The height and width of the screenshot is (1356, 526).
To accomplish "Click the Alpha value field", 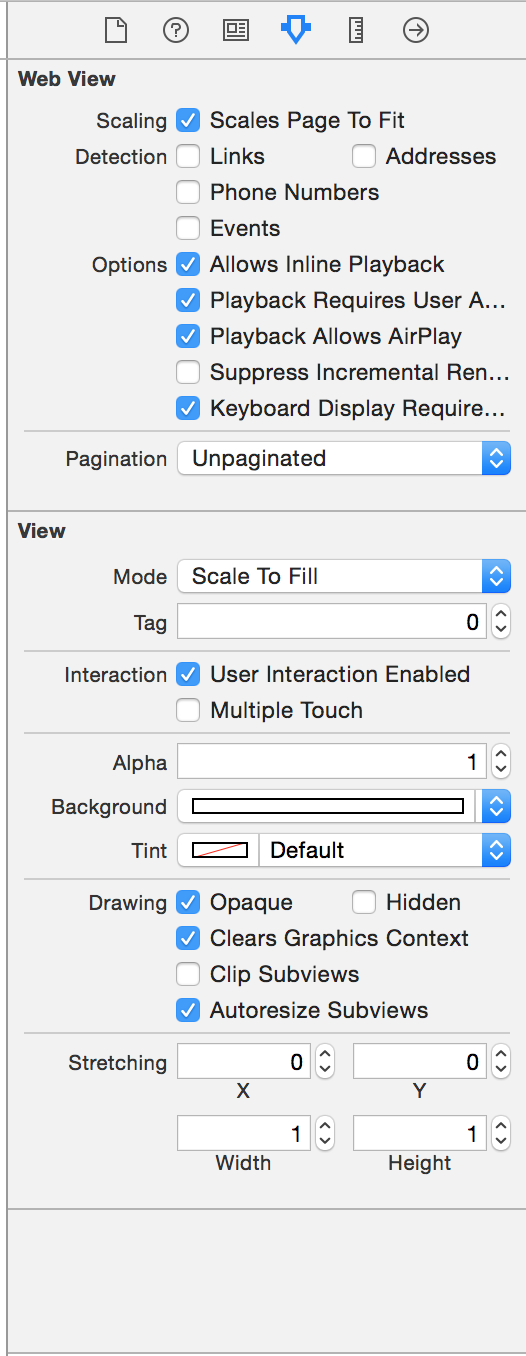I will point(332,763).
